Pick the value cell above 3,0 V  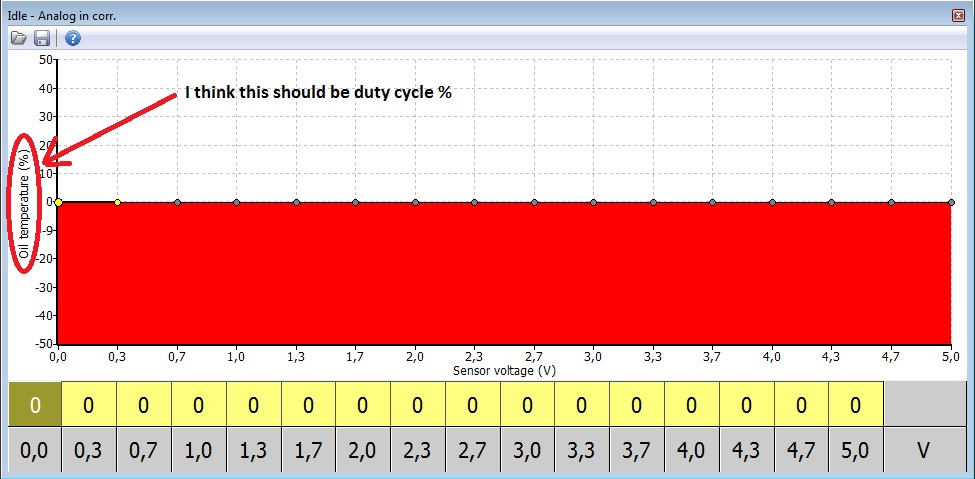click(x=527, y=405)
